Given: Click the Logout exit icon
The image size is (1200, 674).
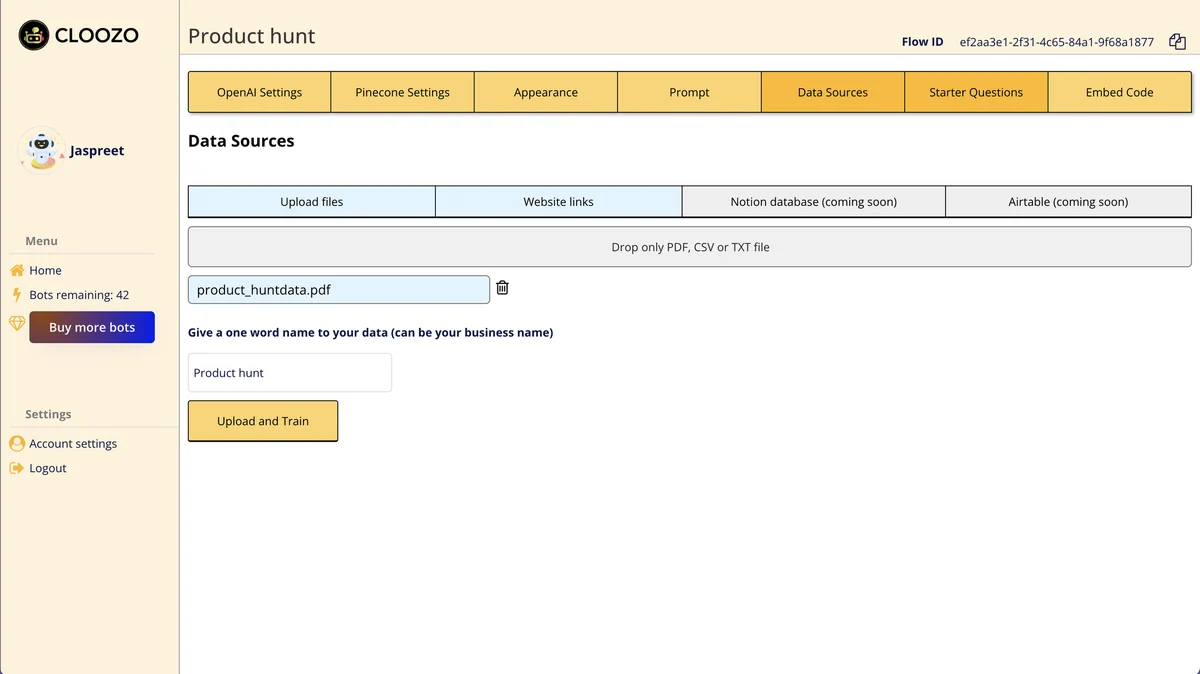Looking at the screenshot, I should [x=17, y=468].
